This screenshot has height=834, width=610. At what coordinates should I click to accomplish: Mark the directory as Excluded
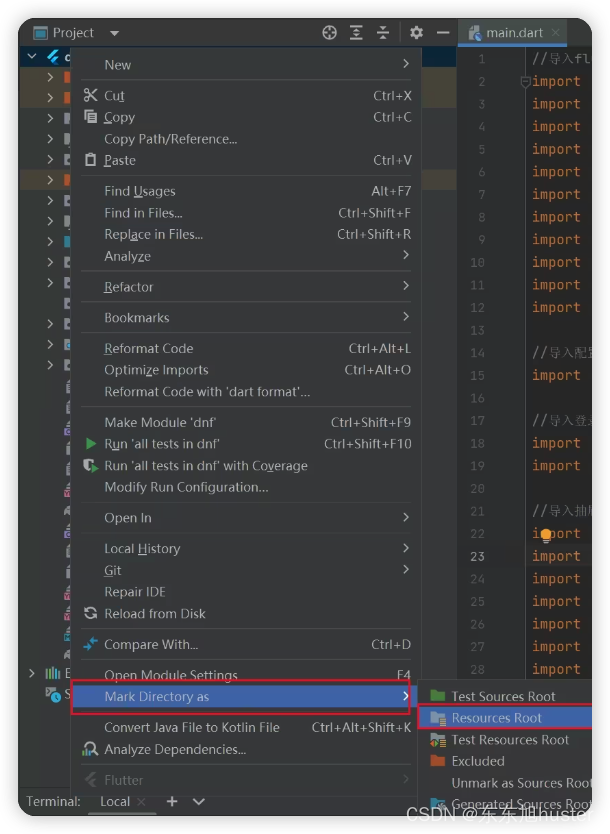(478, 761)
